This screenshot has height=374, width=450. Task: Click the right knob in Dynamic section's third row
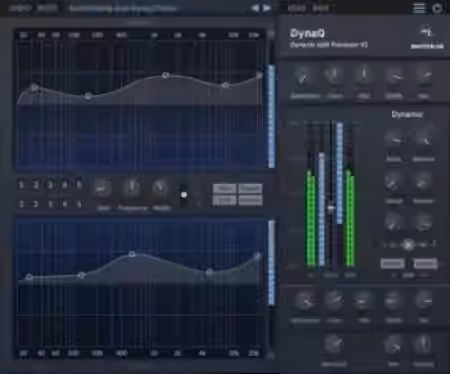423,222
